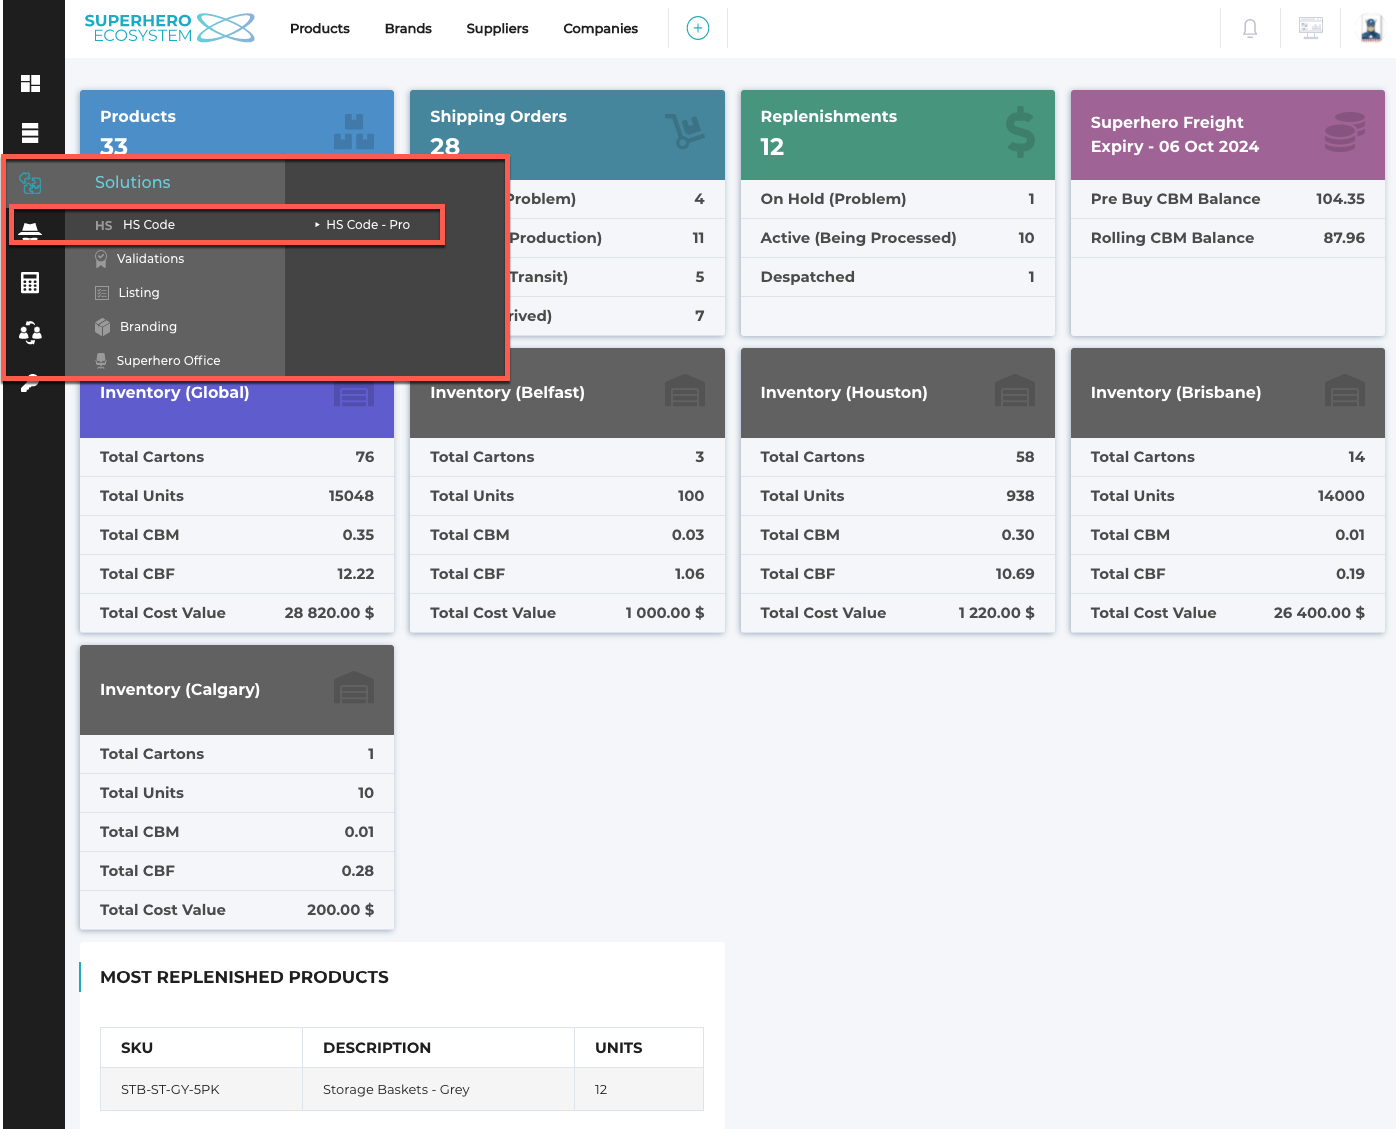
Task: Open the Inventory (Belfast) card title
Action: [507, 392]
